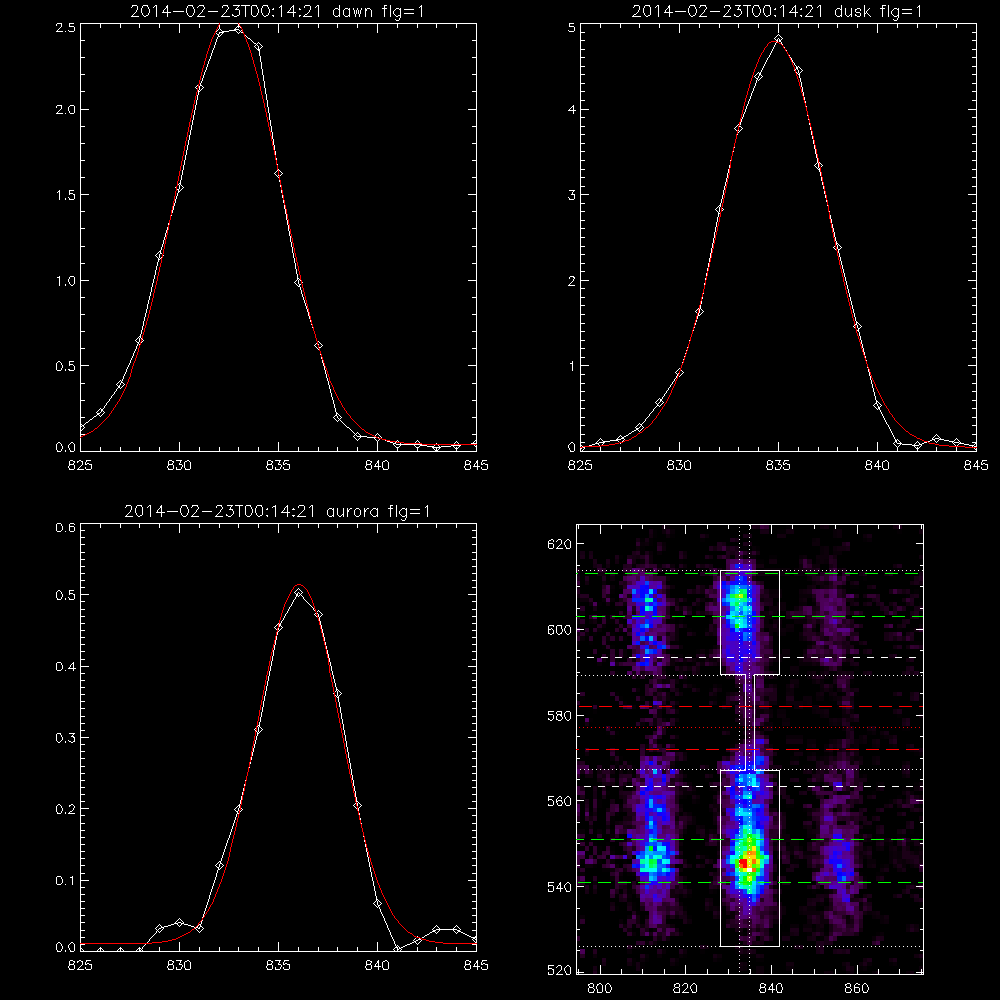Viewport: 1000px width, 1000px height.
Task: Click the dawn plot title text
Action: [277, 11]
